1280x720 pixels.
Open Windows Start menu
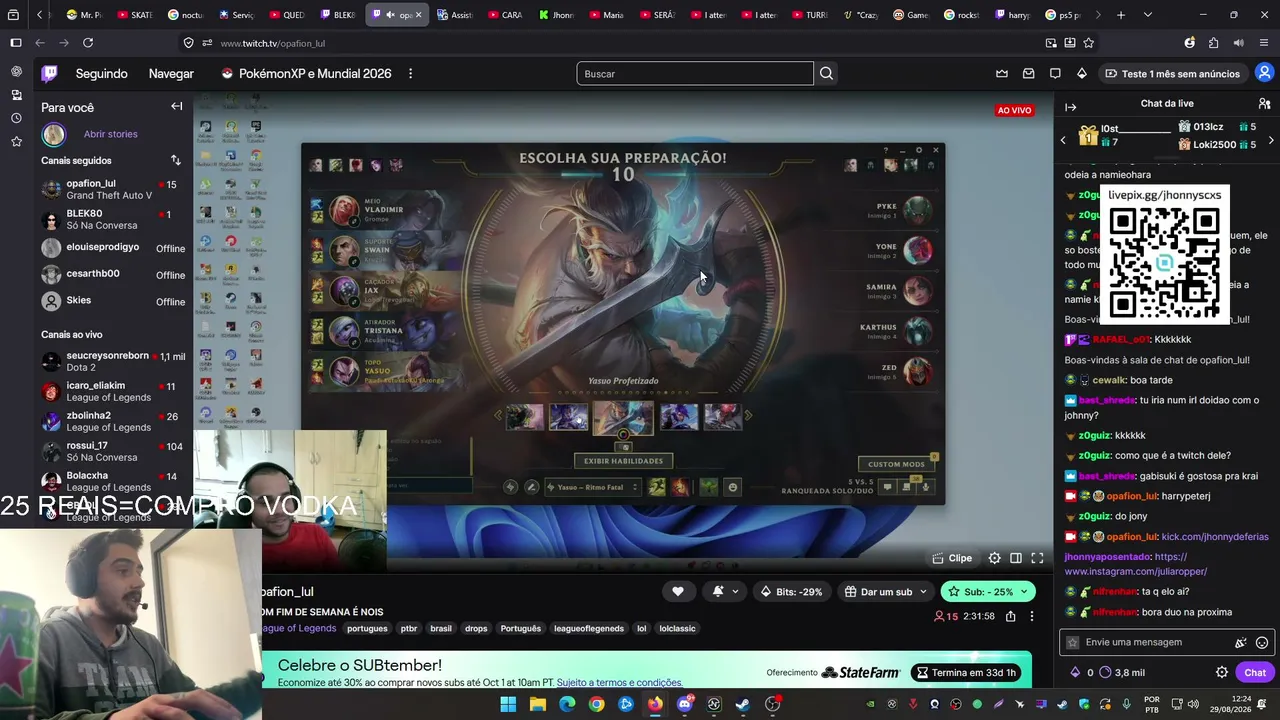[508, 704]
